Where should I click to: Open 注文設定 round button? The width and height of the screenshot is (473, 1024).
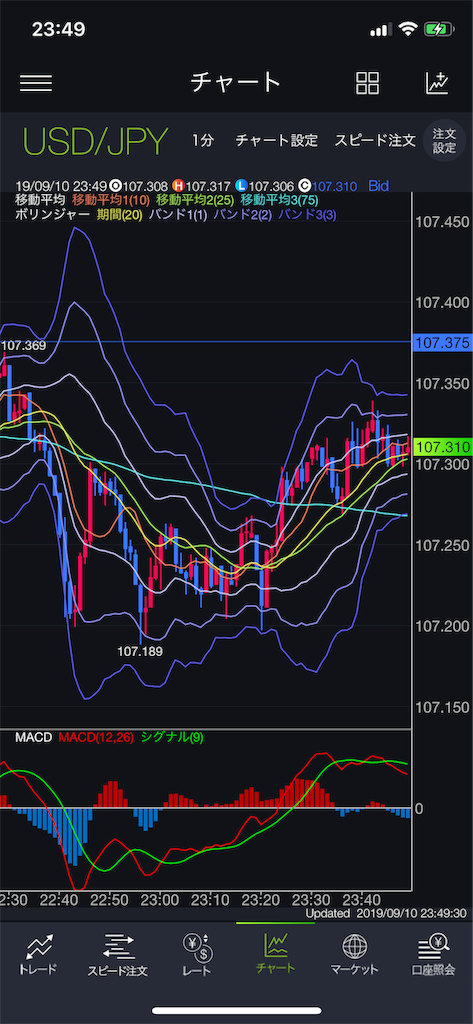[444, 141]
